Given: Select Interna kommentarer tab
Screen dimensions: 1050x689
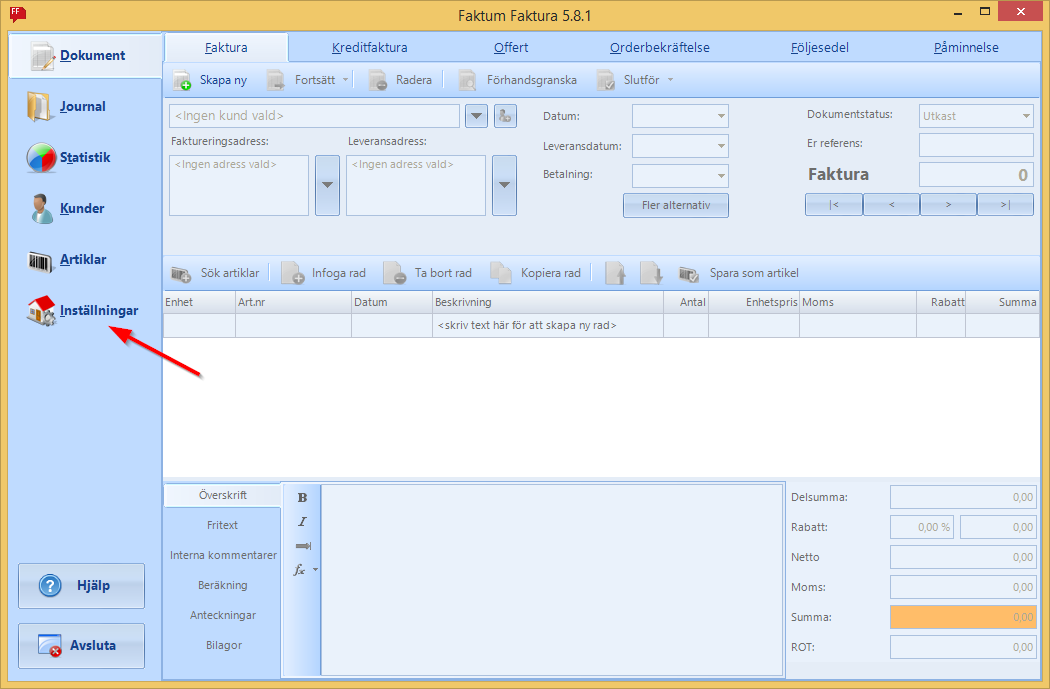Looking at the screenshot, I should click(222, 556).
